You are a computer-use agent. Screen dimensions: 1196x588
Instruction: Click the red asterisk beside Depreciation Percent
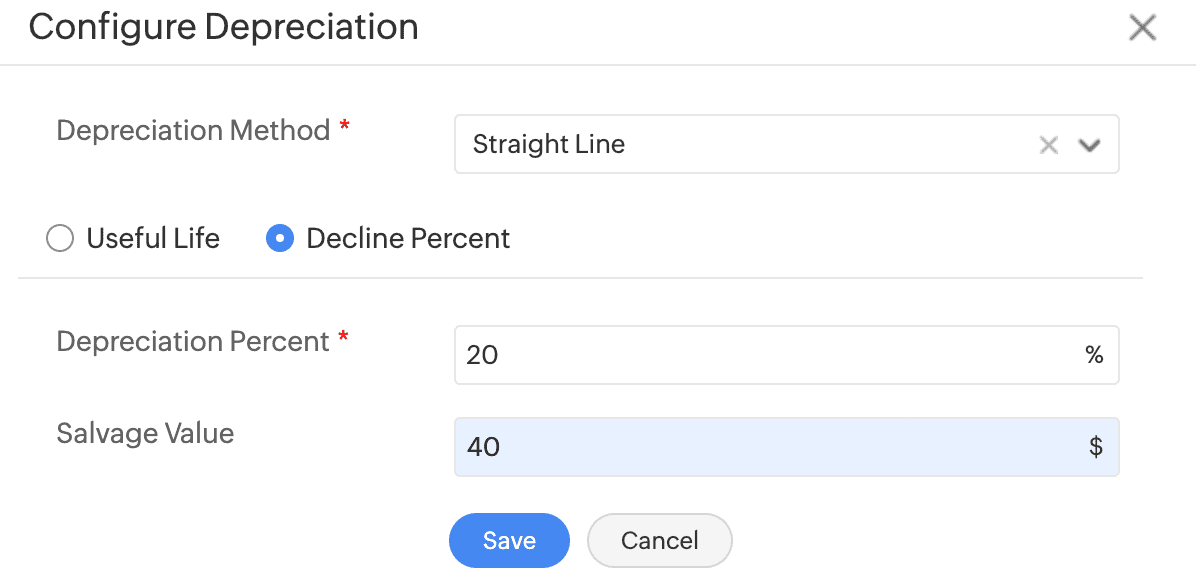click(344, 338)
